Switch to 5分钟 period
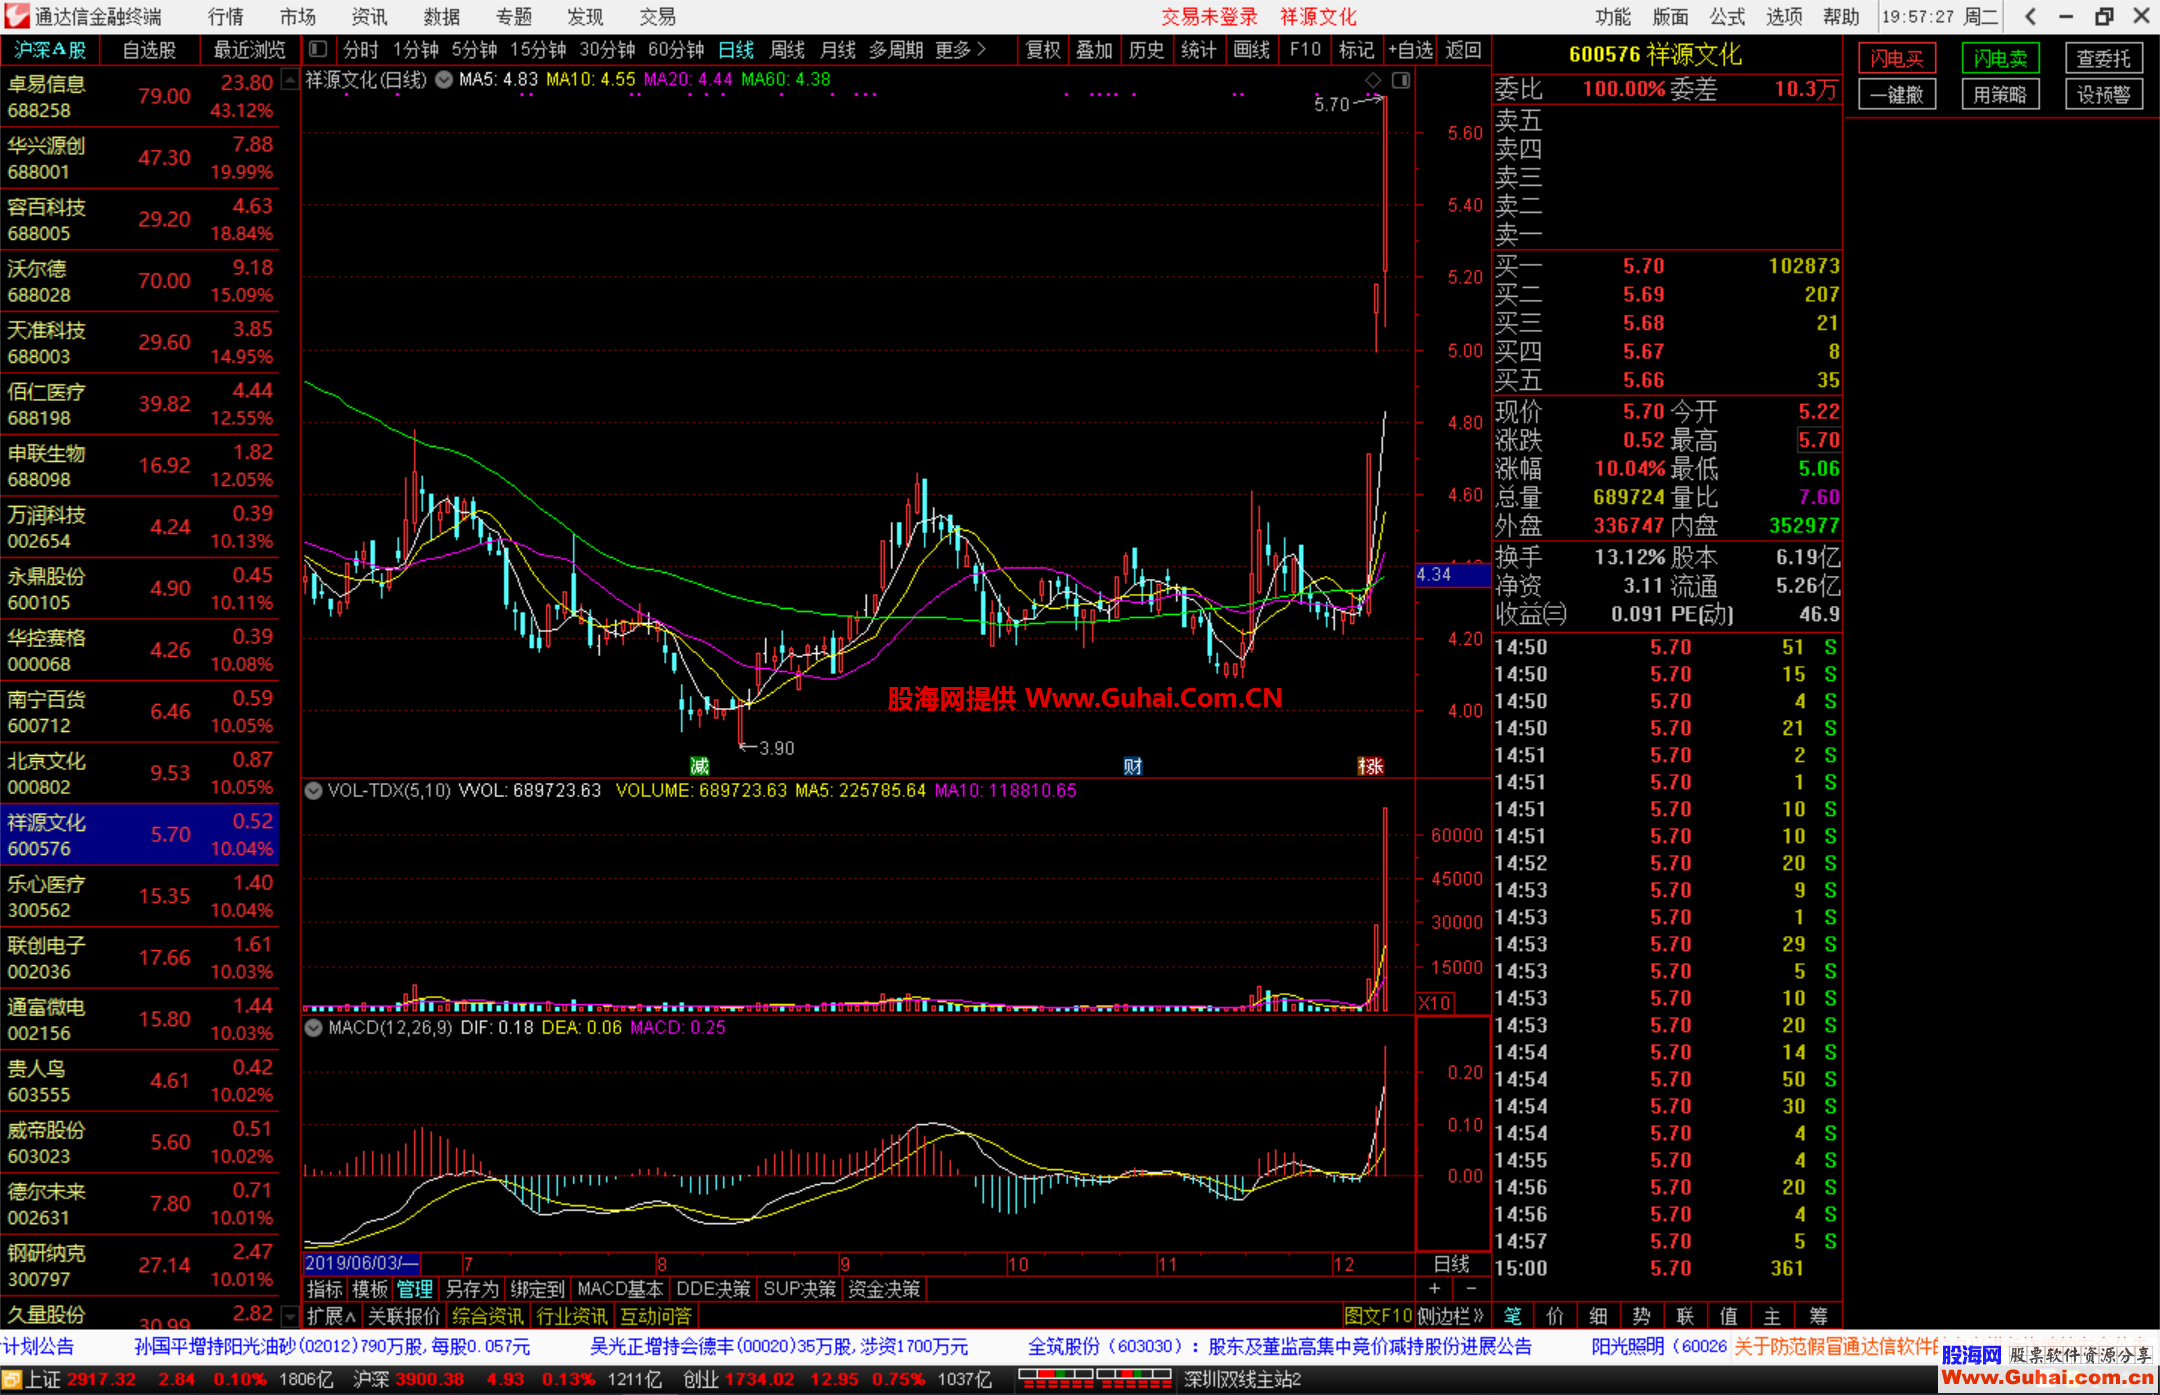This screenshot has height=1395, width=2160. [474, 49]
